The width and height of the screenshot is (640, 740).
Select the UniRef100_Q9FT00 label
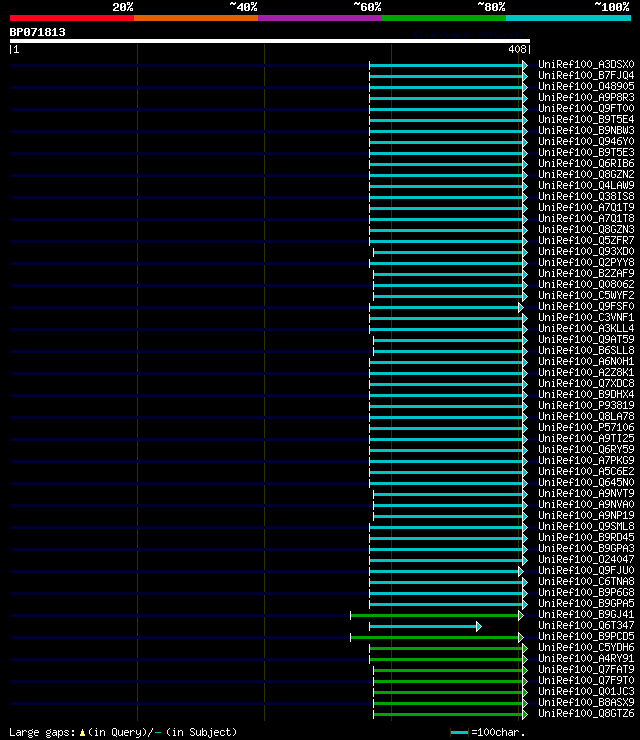click(586, 109)
